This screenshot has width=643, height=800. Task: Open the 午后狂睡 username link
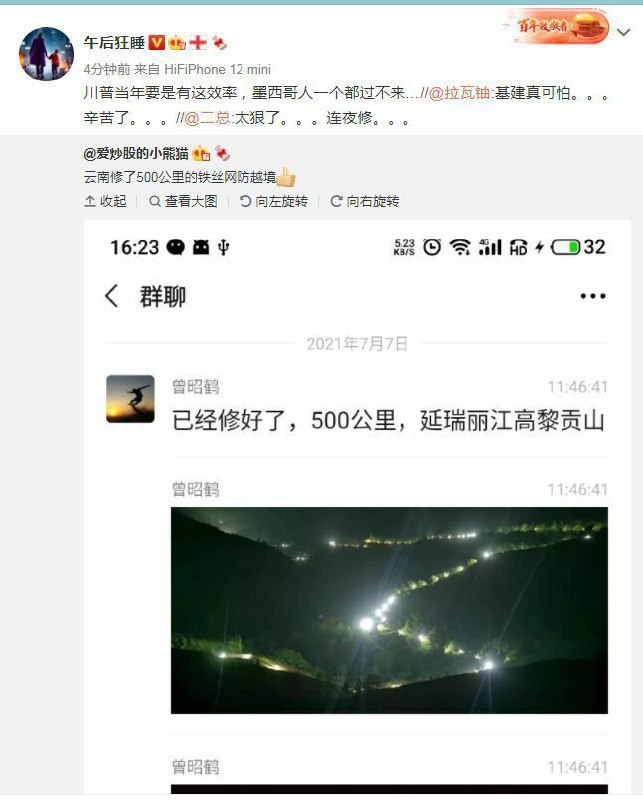tap(114, 42)
